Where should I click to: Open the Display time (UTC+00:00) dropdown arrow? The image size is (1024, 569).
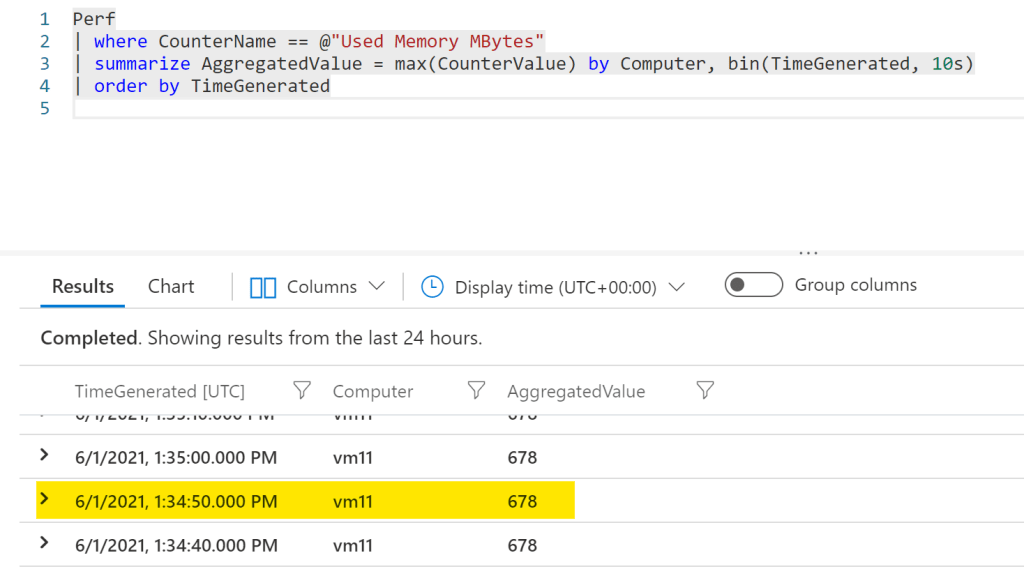click(x=677, y=287)
